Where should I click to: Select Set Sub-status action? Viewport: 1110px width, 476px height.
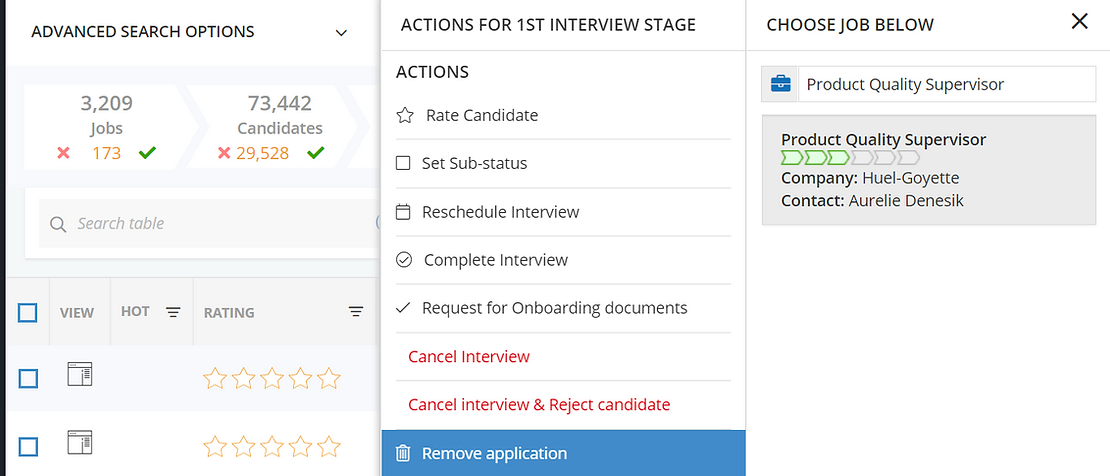click(x=474, y=163)
